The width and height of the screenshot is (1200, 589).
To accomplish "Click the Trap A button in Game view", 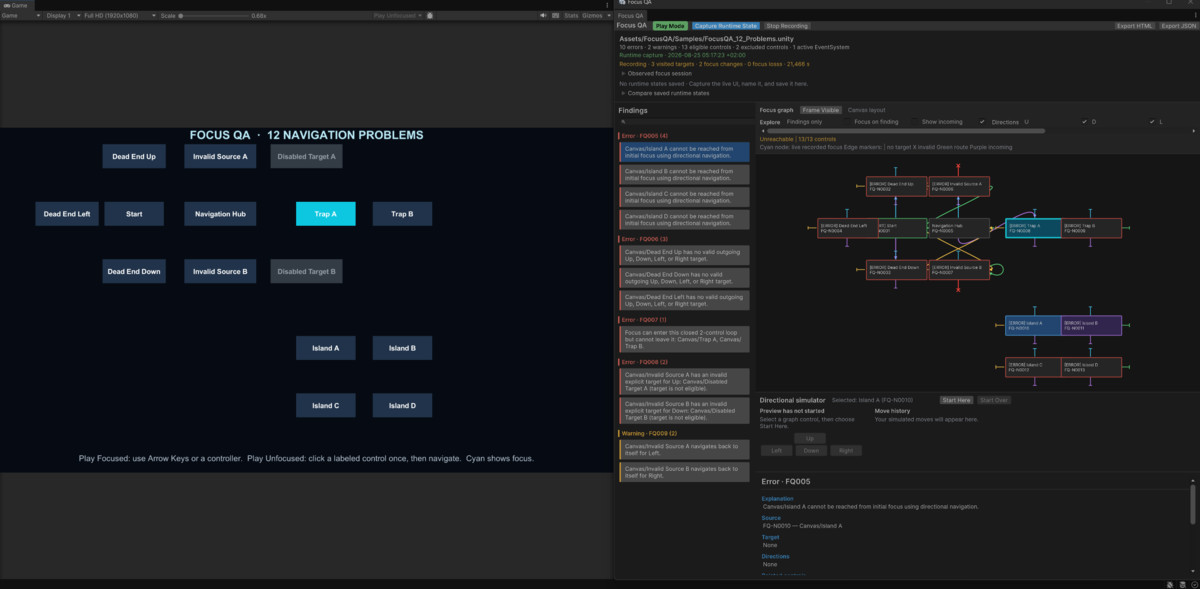I will [325, 213].
